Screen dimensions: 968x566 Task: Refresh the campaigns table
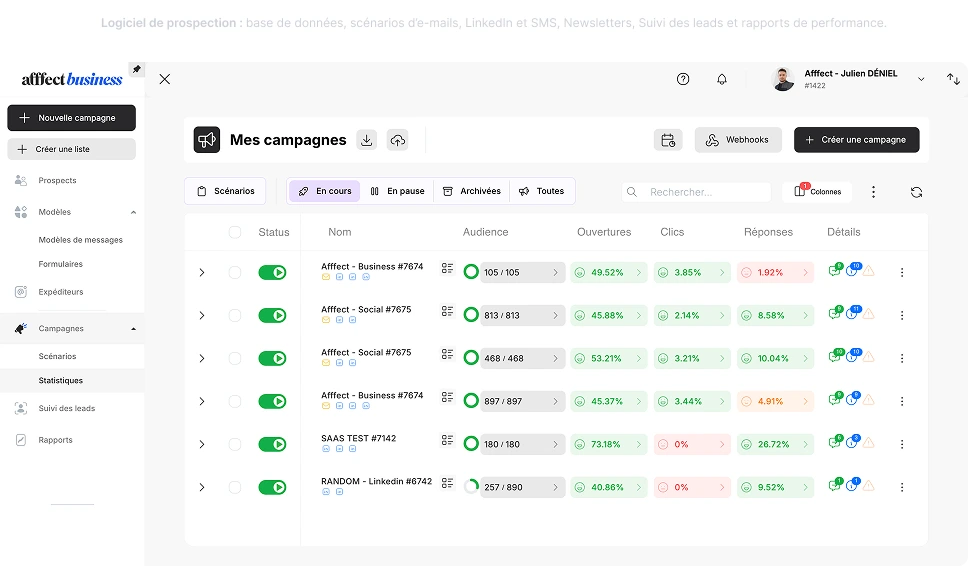pyautogui.click(x=916, y=192)
